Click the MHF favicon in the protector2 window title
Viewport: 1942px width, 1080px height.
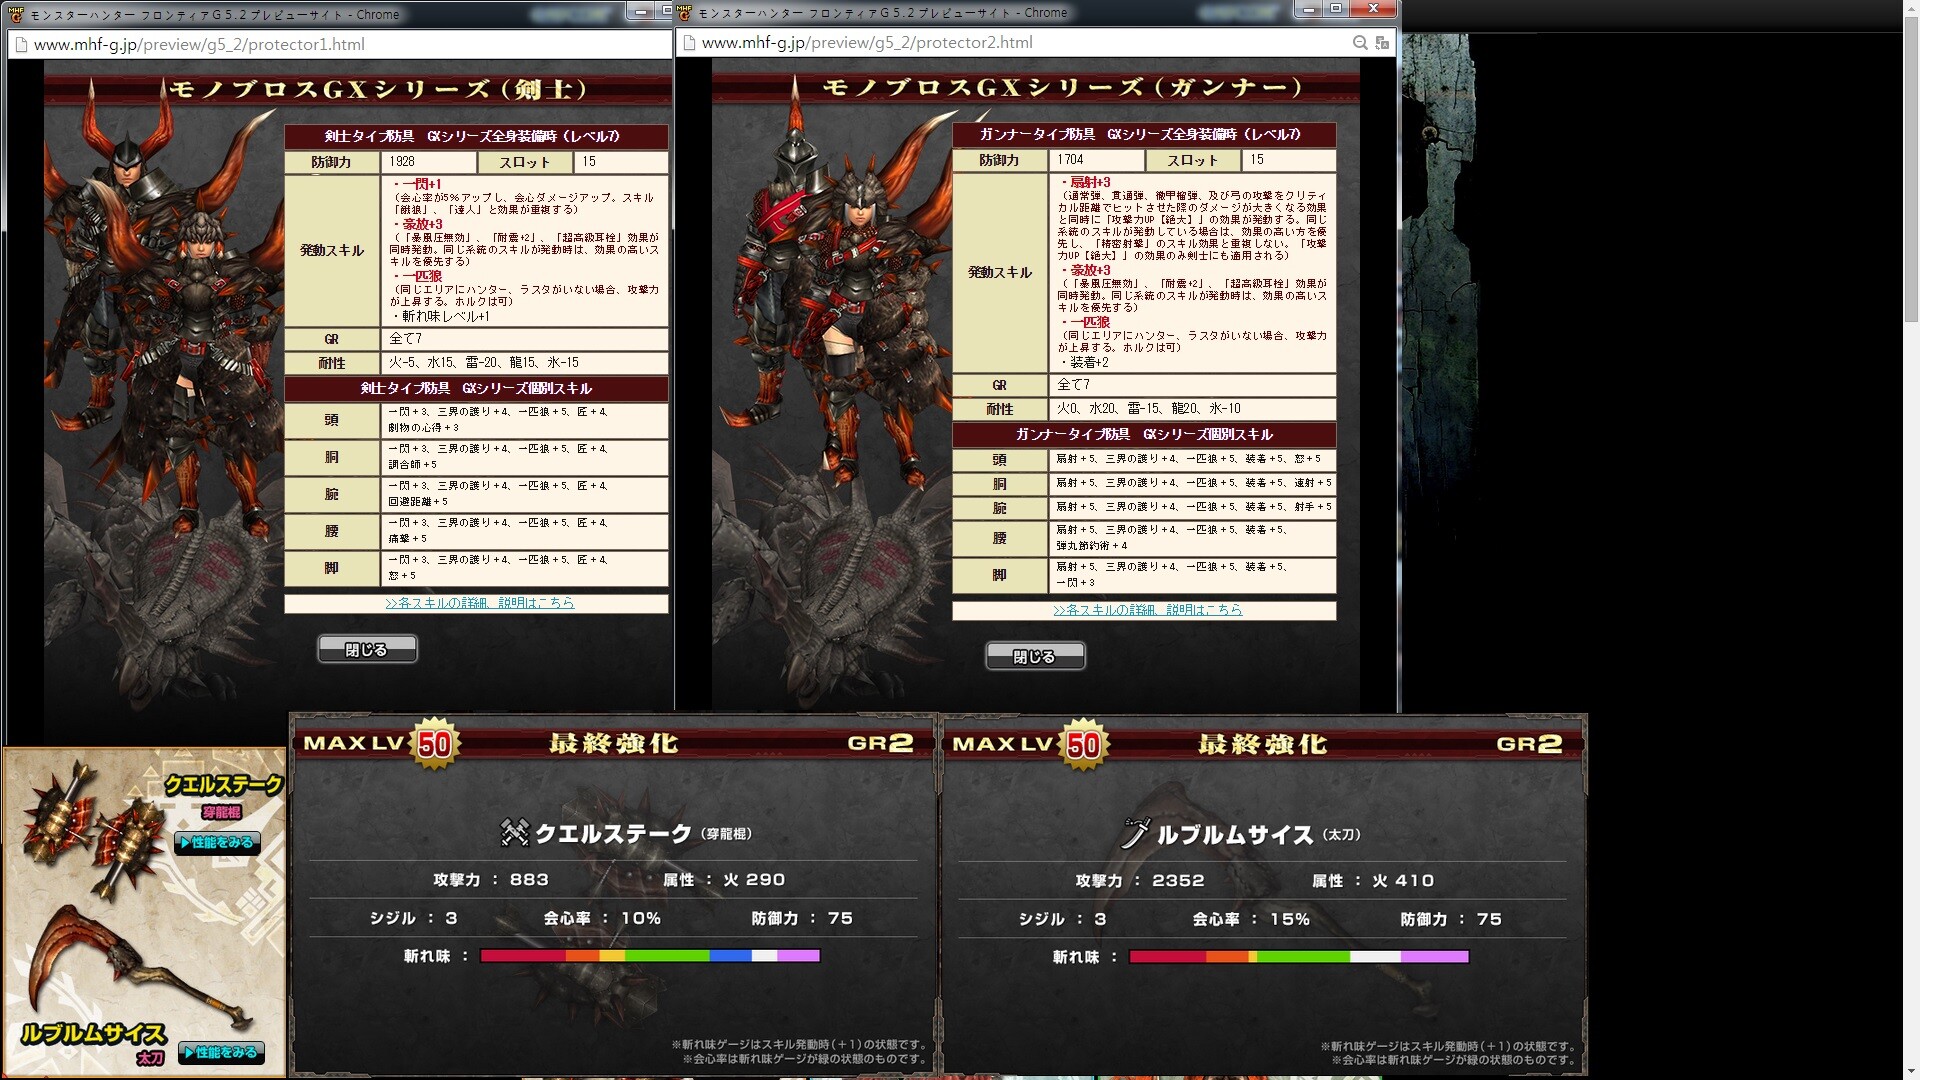(684, 13)
